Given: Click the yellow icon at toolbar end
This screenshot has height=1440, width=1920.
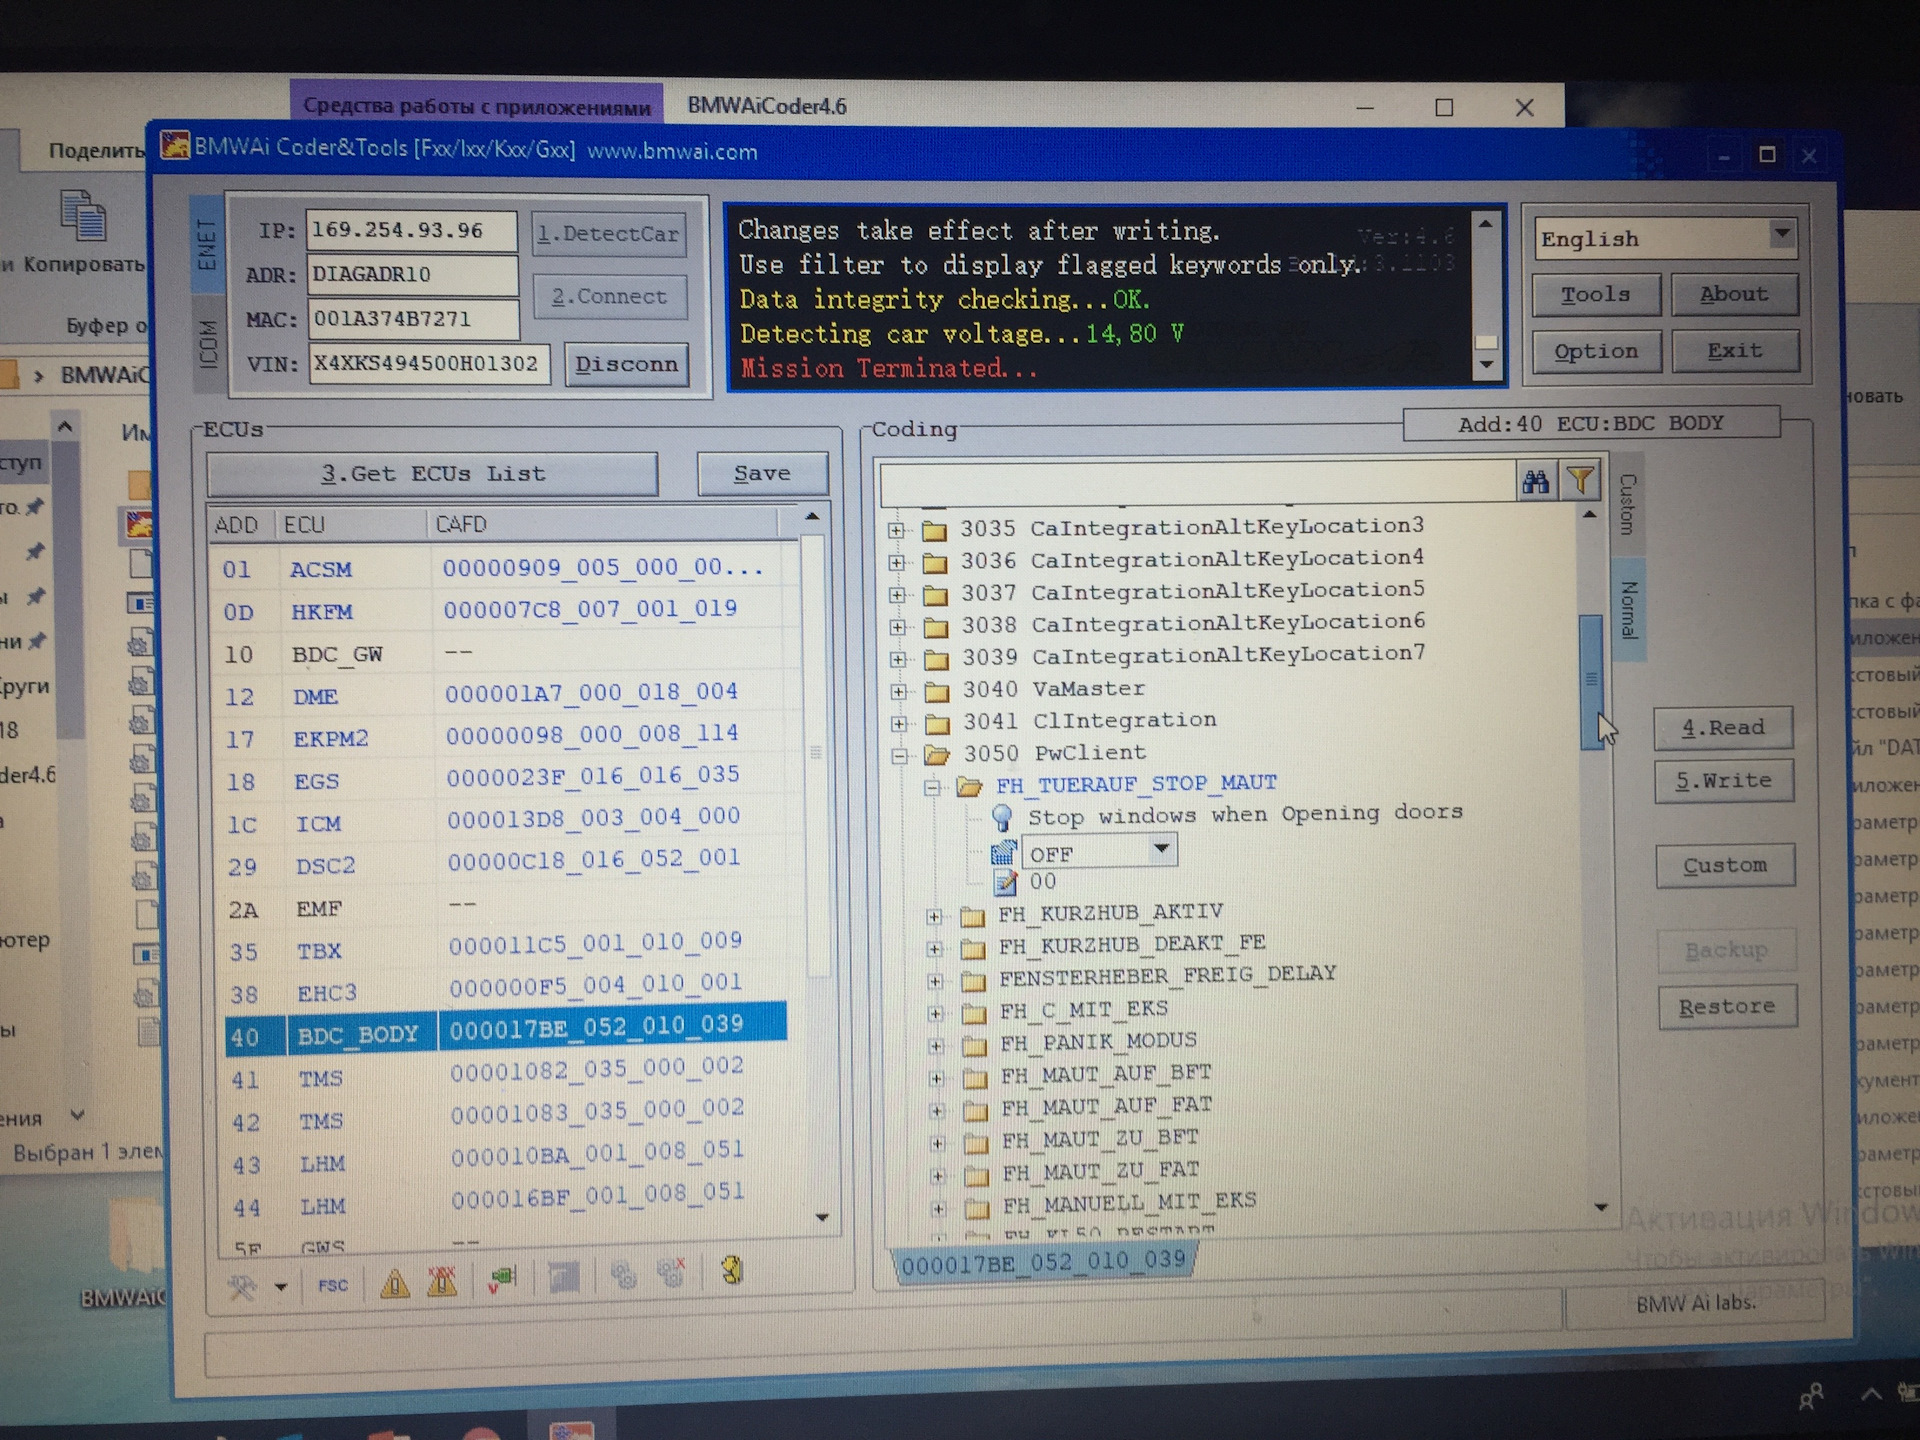Looking at the screenshot, I should [x=732, y=1271].
